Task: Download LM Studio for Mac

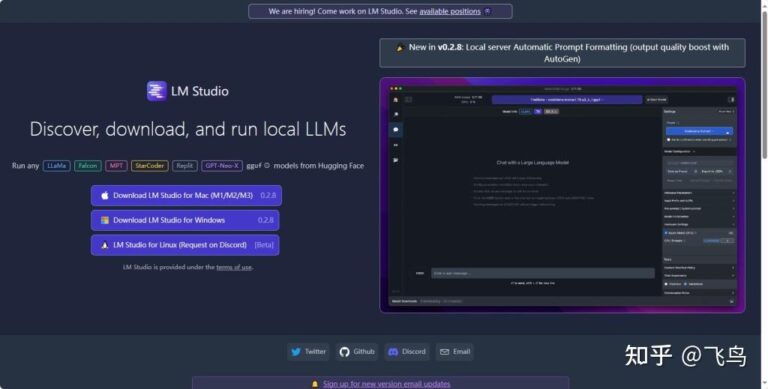Action: click(x=186, y=195)
